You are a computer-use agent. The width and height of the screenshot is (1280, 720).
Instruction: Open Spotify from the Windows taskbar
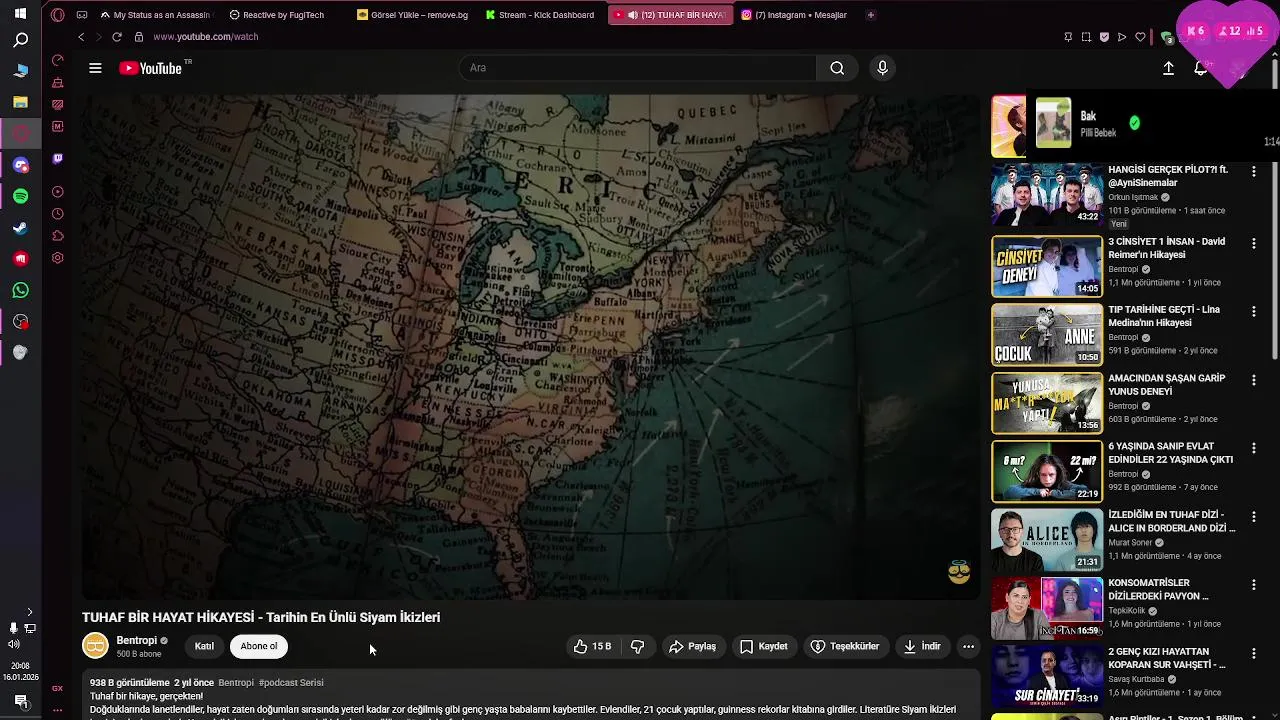point(20,196)
